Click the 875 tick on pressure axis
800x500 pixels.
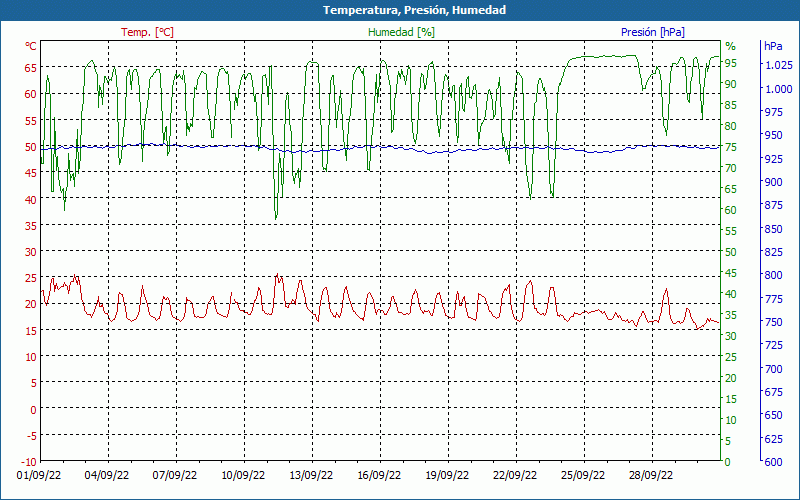coord(774,205)
